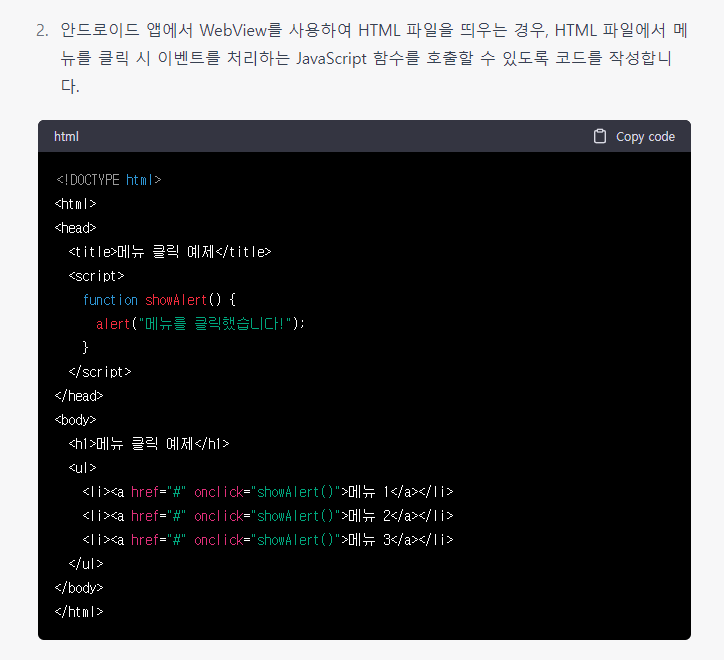Click the list item line for 메뉴 1
This screenshot has height=660, width=724.
[x=268, y=492]
